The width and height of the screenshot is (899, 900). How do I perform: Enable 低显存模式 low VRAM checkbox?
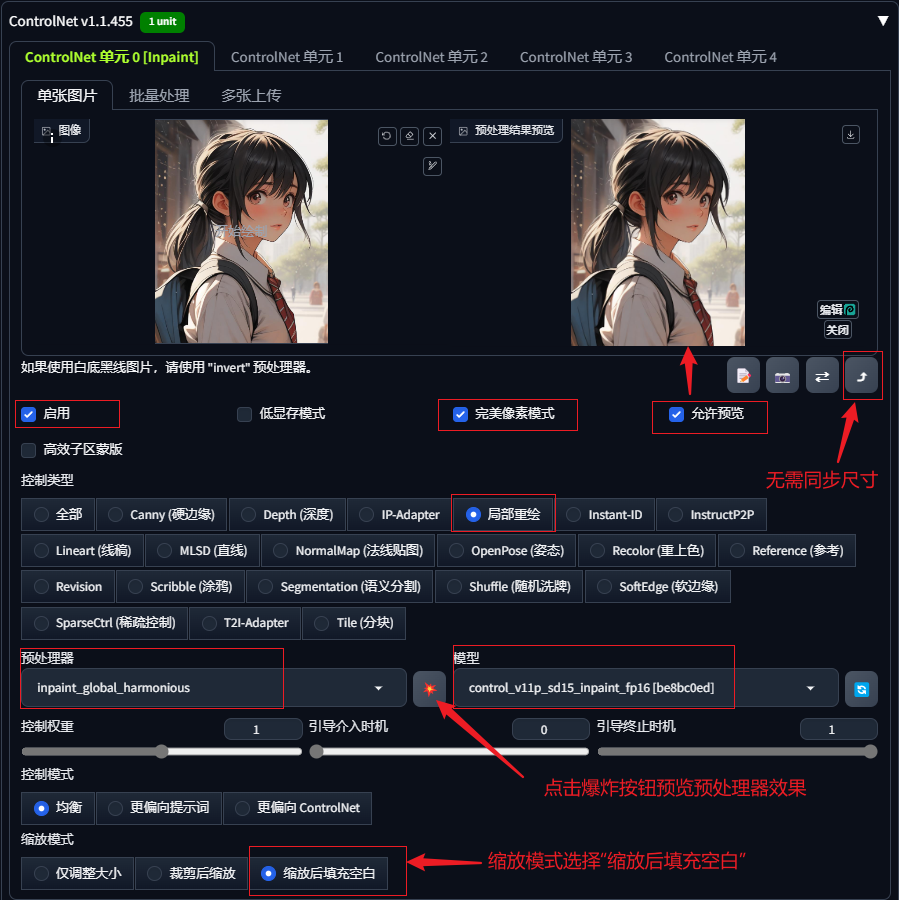click(245, 414)
